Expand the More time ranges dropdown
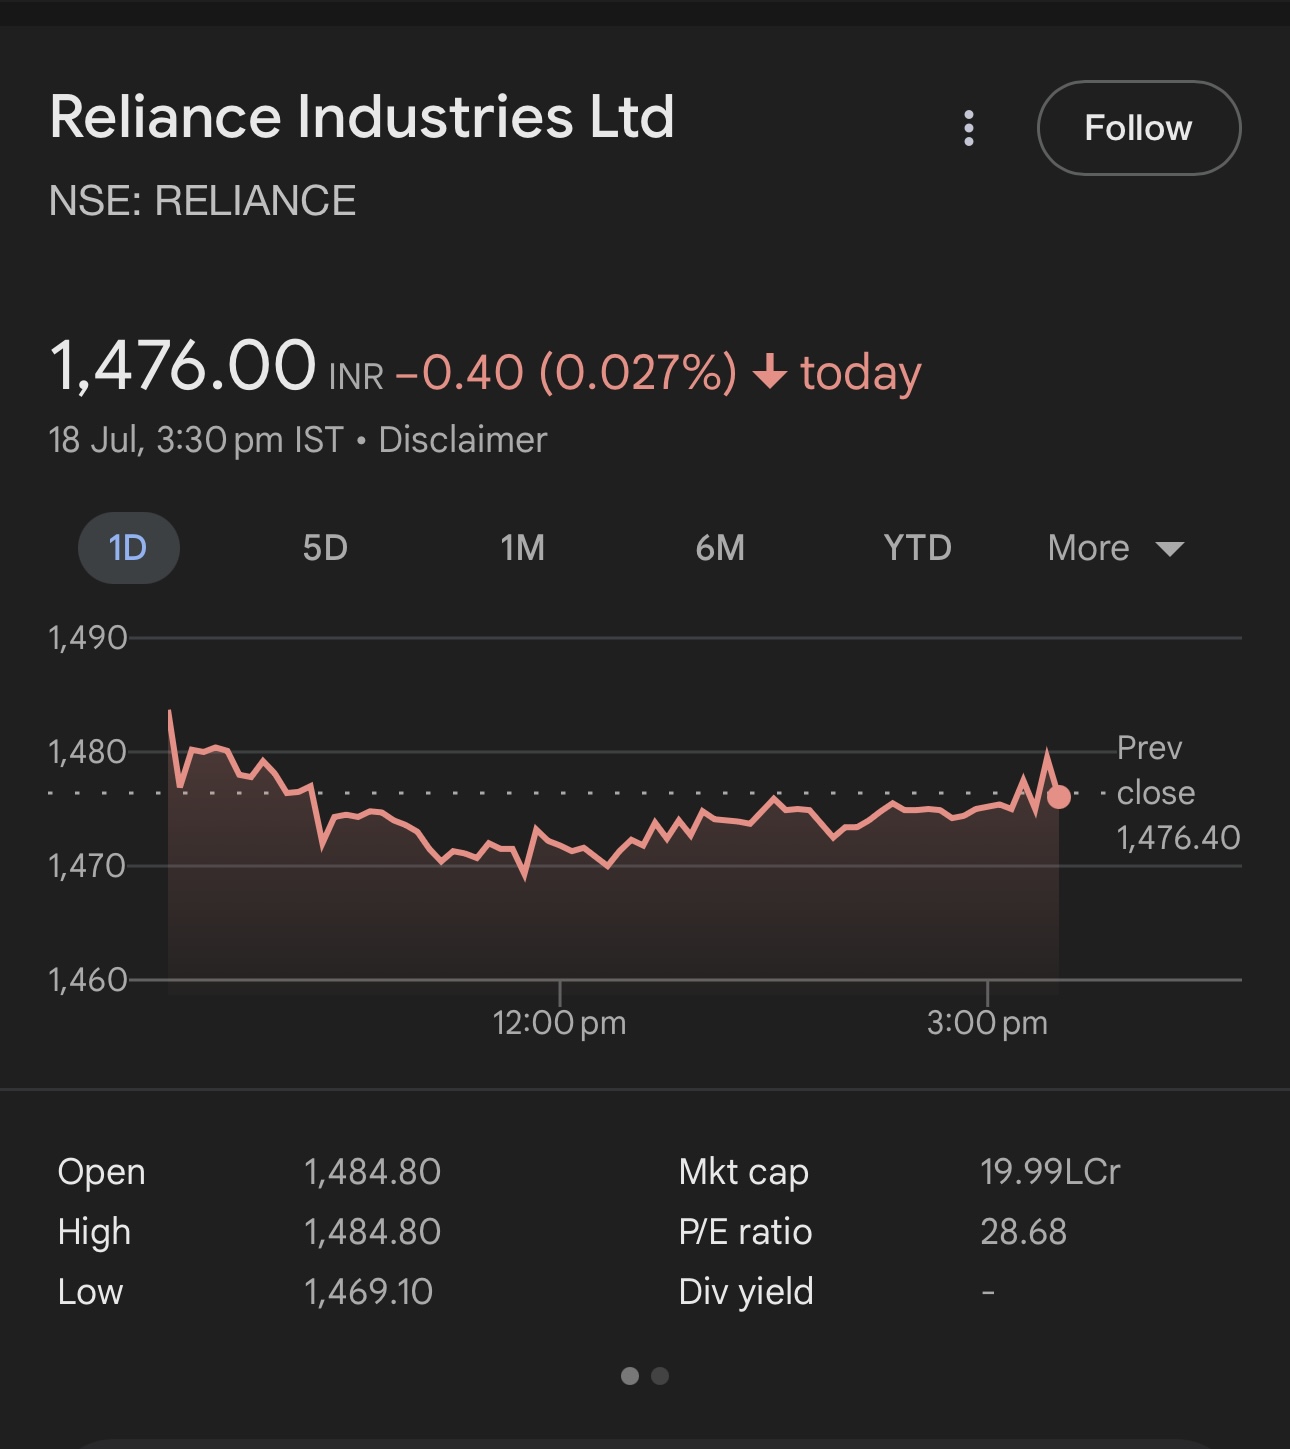1290x1449 pixels. point(1115,548)
